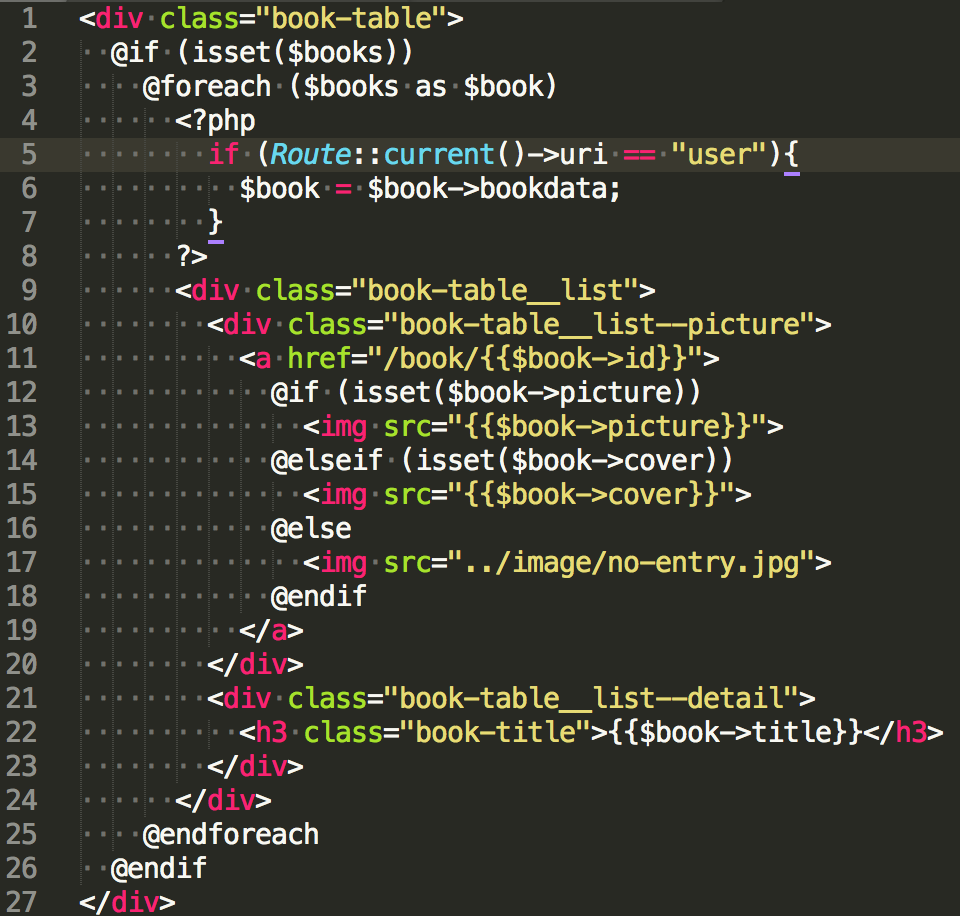Screen dimensions: 960x916
Task: Click the == comparison operator
Action: tap(639, 154)
